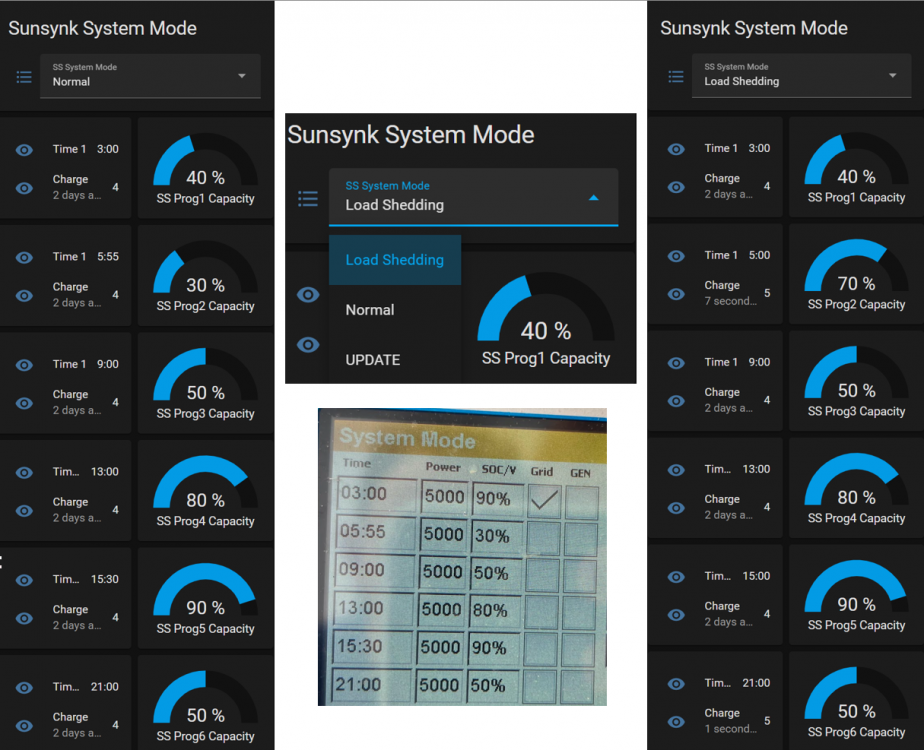
Task: Tick the GEN box in 03:00 photo row
Action: (x=582, y=503)
